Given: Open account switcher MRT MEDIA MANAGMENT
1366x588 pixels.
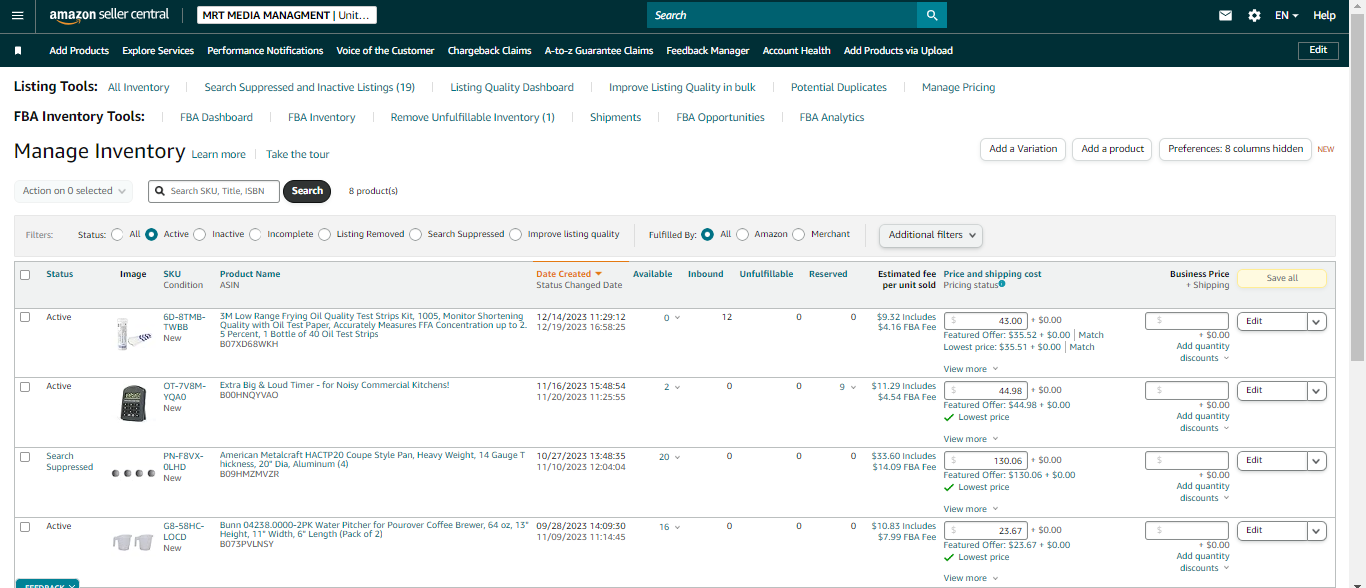Looking at the screenshot, I should 286,15.
